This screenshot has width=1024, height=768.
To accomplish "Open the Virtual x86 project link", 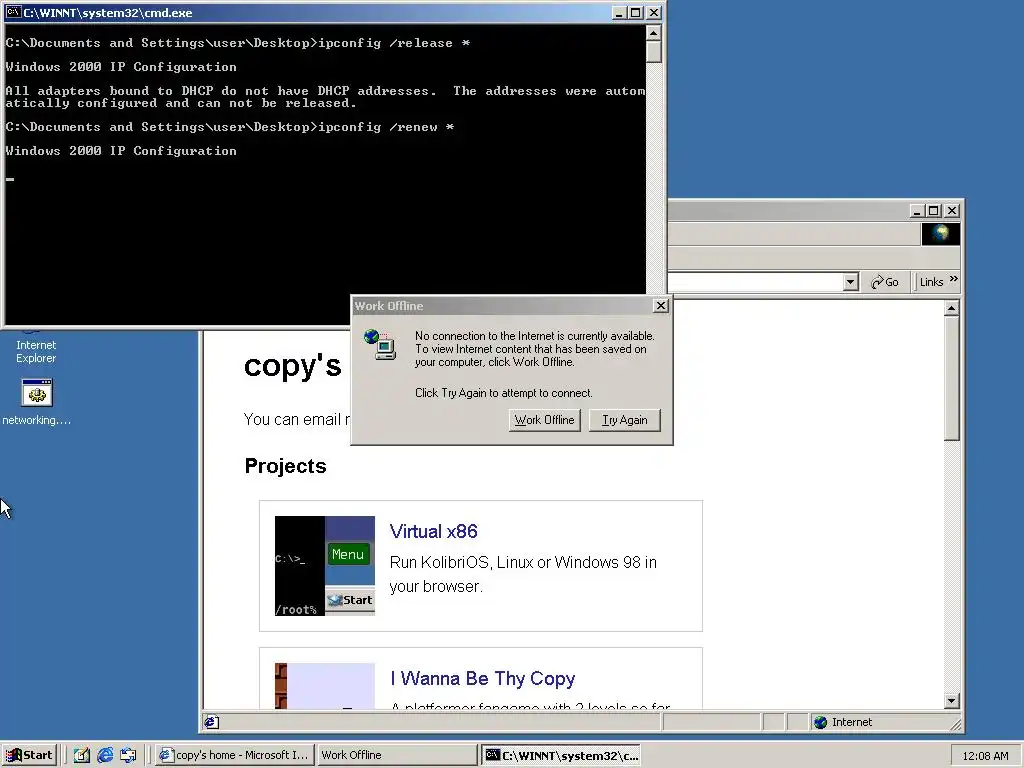I will pos(434,532).
